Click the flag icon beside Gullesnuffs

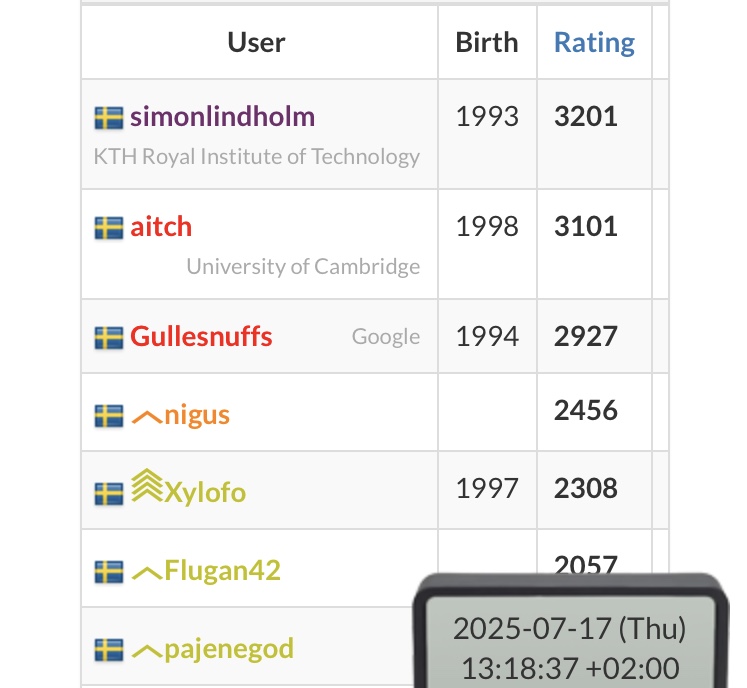(109, 338)
